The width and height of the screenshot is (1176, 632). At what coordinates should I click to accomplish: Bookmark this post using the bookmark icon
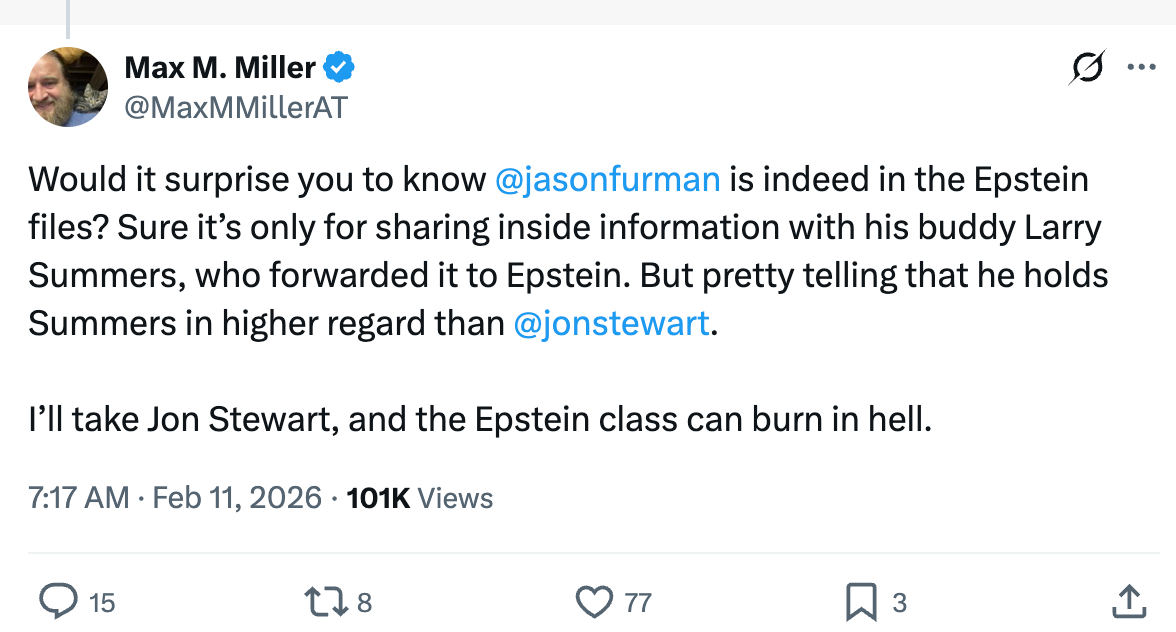tap(861, 601)
